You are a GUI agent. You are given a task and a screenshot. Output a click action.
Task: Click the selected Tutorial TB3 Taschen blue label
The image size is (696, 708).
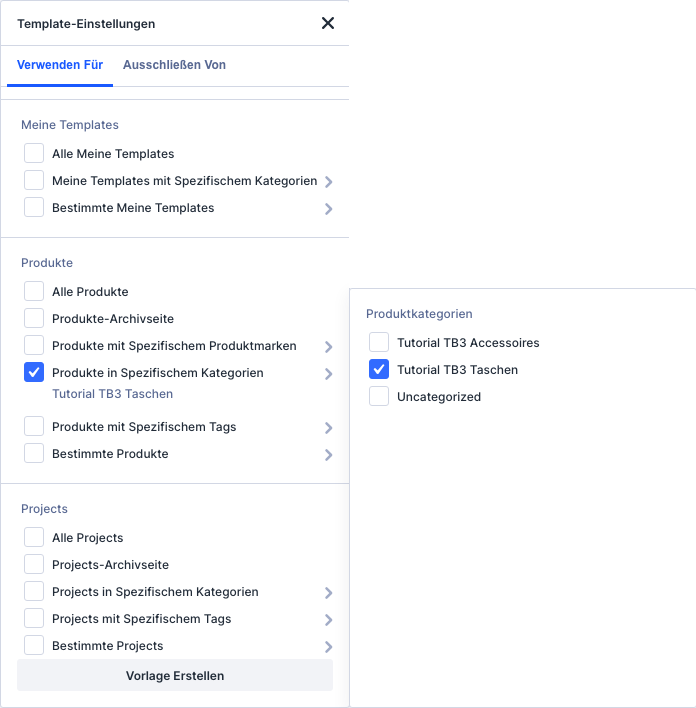coord(112,394)
